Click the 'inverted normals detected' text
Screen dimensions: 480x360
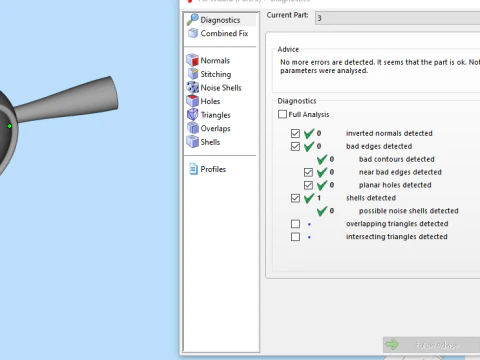point(389,133)
